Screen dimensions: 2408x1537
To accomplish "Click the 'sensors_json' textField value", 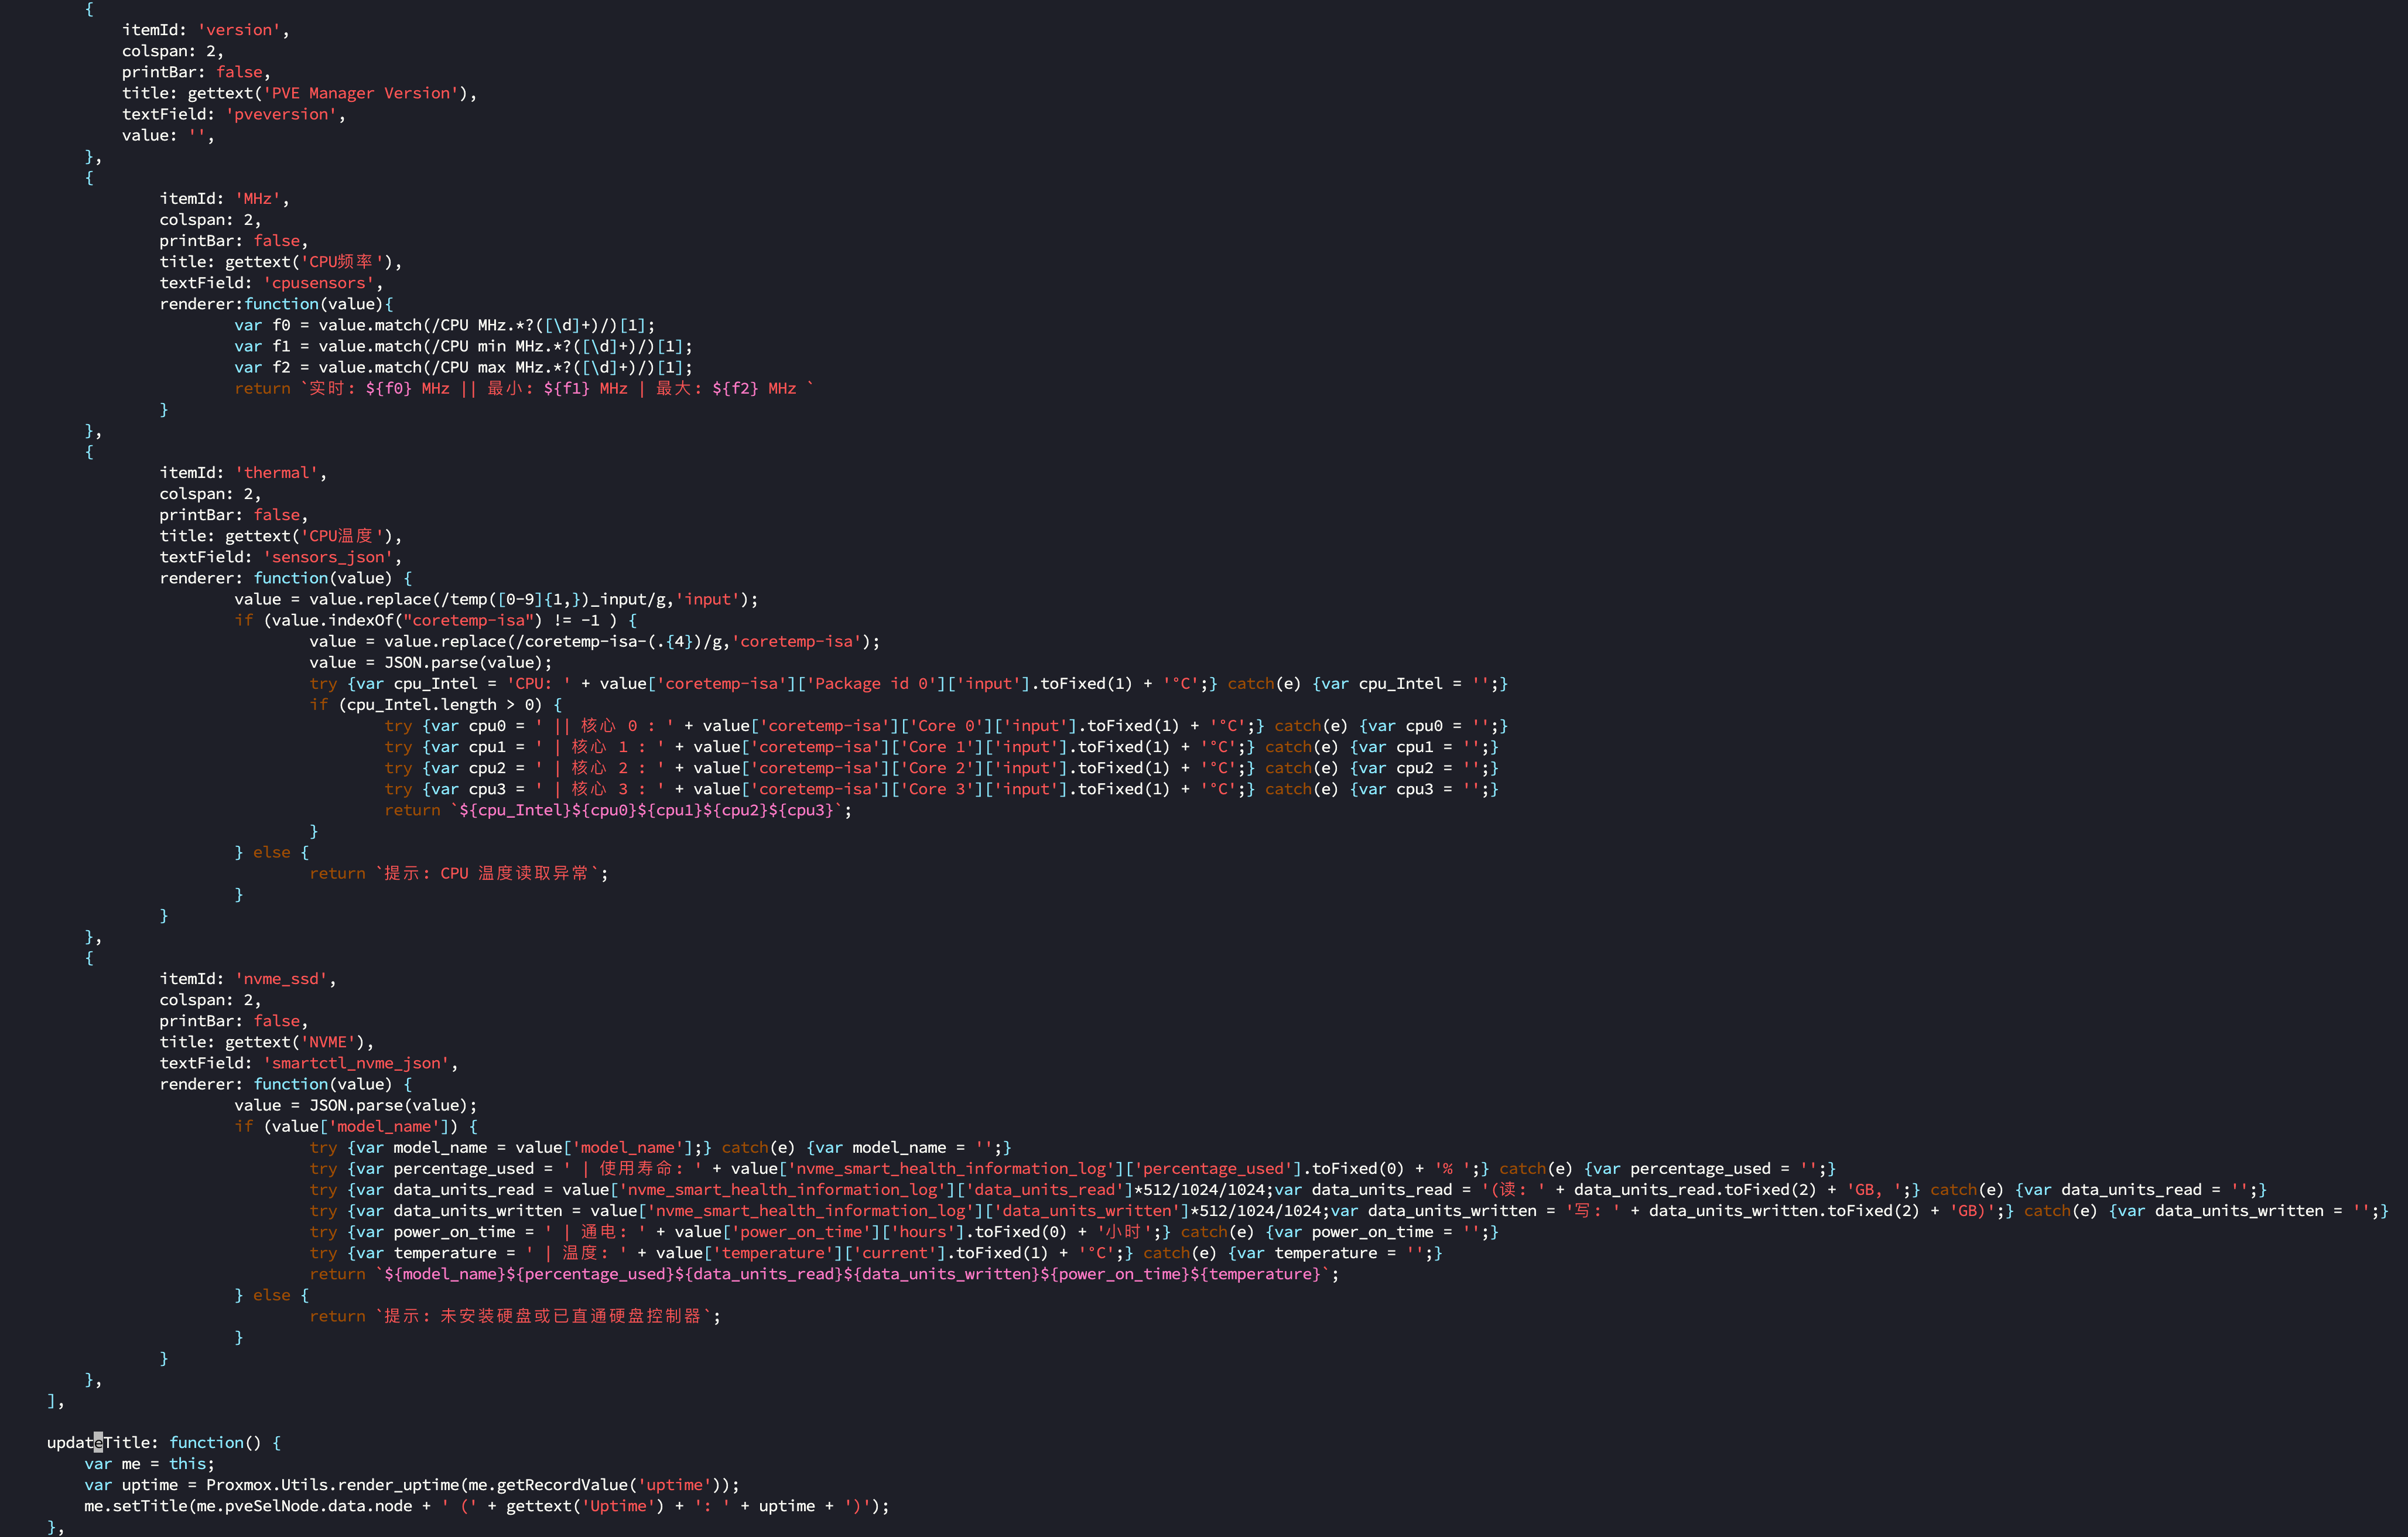I will pyautogui.click(x=328, y=557).
